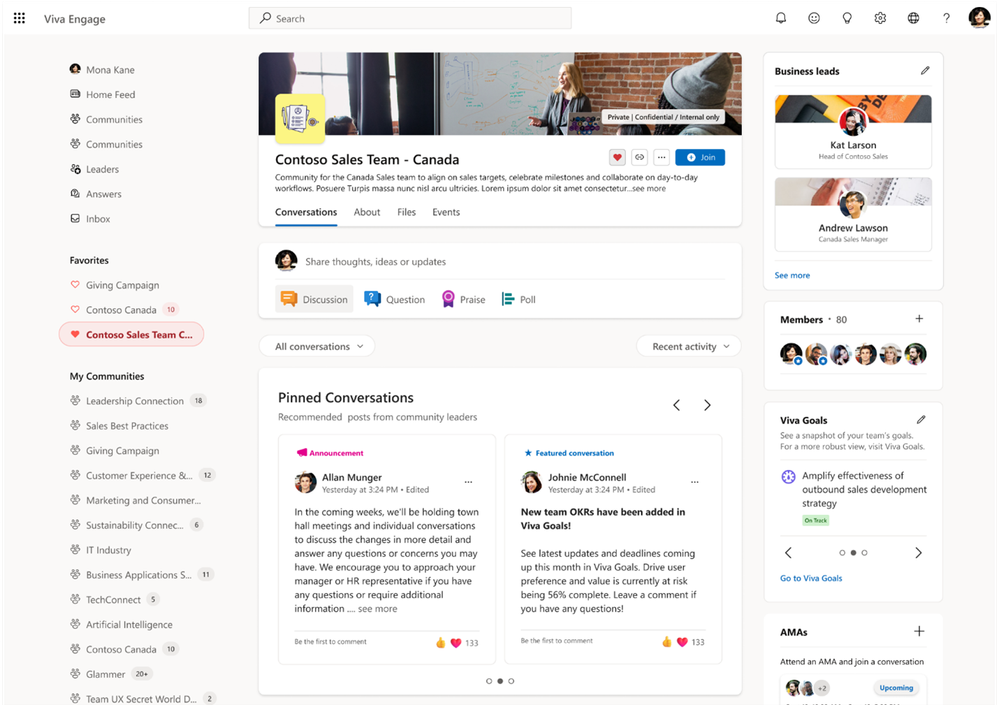Click Be the first to comment on Allan's post
The width and height of the screenshot is (999, 705).
[330, 641]
